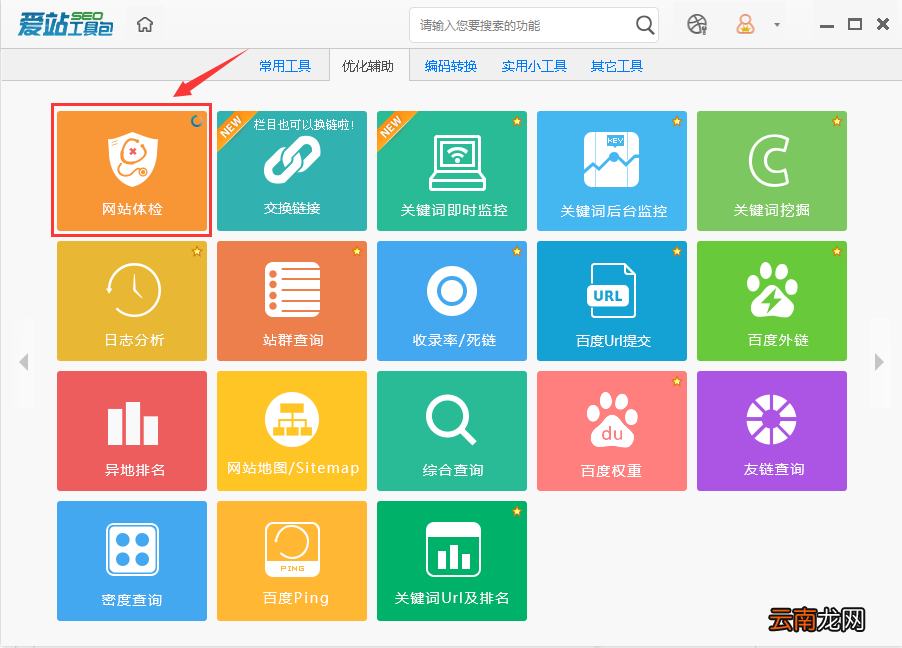Image resolution: width=902 pixels, height=648 pixels.
Task: Close the SEO toolkit window
Action: [883, 24]
